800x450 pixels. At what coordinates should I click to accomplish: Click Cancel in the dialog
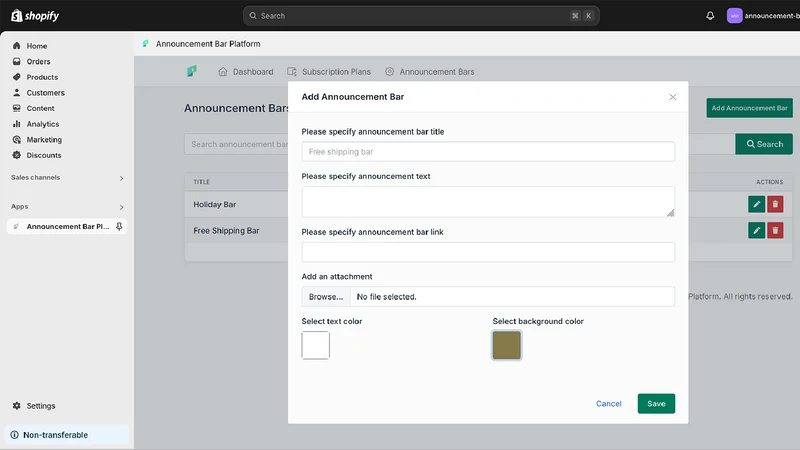pyautogui.click(x=609, y=404)
